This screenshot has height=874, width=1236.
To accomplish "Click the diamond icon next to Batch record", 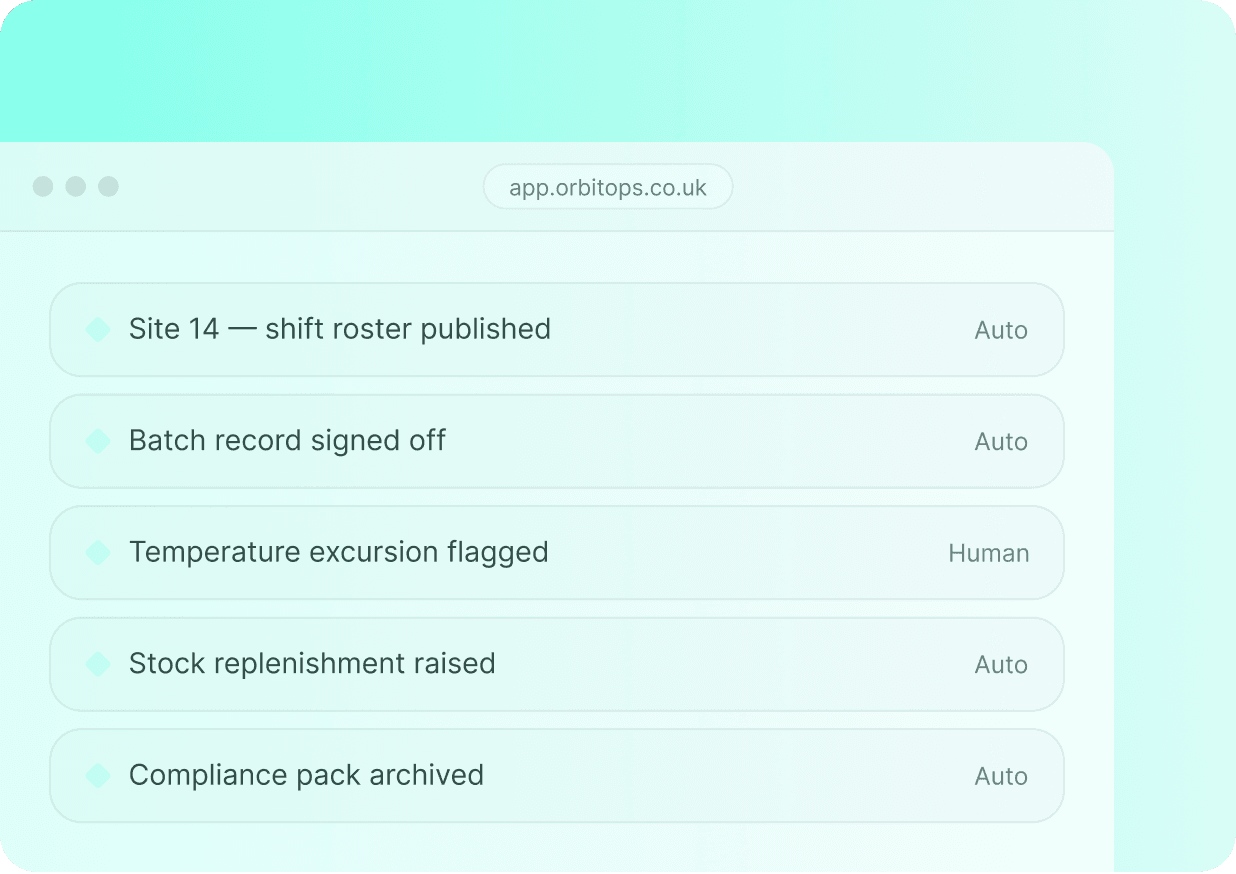I will (x=98, y=441).
